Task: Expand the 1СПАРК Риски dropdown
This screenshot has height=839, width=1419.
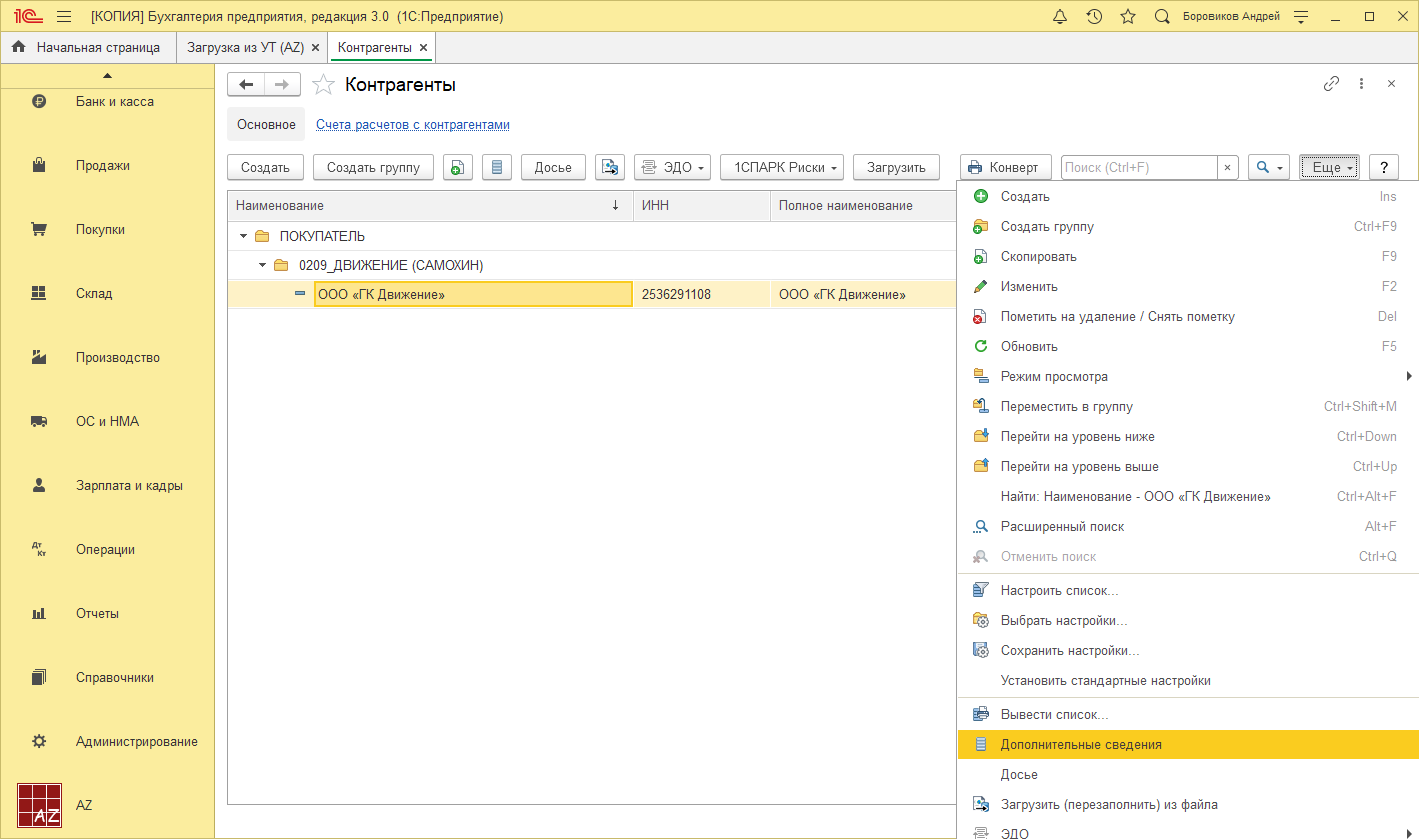Action: [781, 167]
